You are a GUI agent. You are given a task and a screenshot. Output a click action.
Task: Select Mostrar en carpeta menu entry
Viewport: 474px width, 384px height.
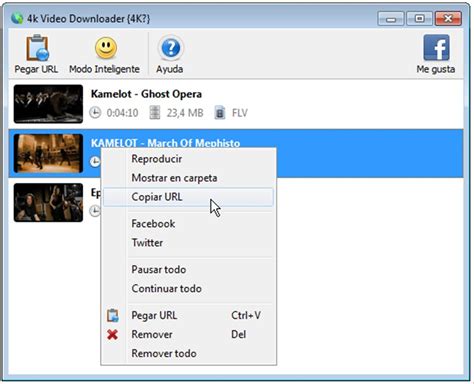[188, 178]
